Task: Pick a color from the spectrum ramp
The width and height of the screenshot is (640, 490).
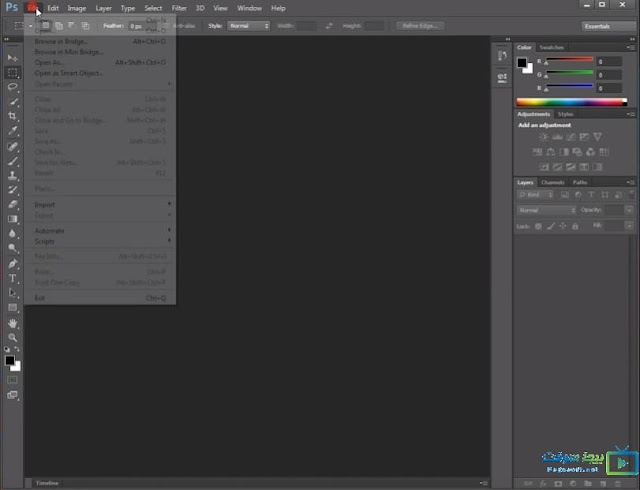Action: click(x=571, y=102)
